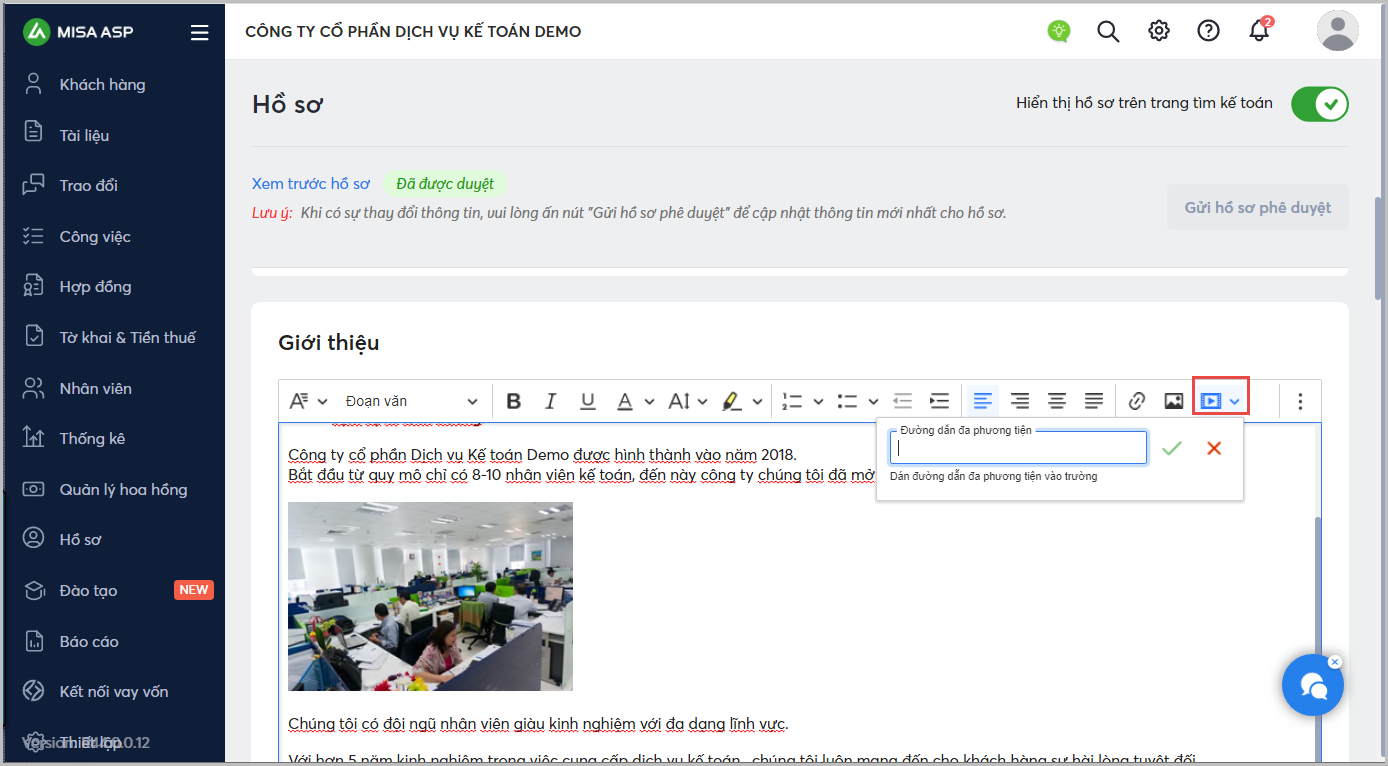Go to Tài liệu in sidebar
The height and width of the screenshot is (766, 1388).
84,135
